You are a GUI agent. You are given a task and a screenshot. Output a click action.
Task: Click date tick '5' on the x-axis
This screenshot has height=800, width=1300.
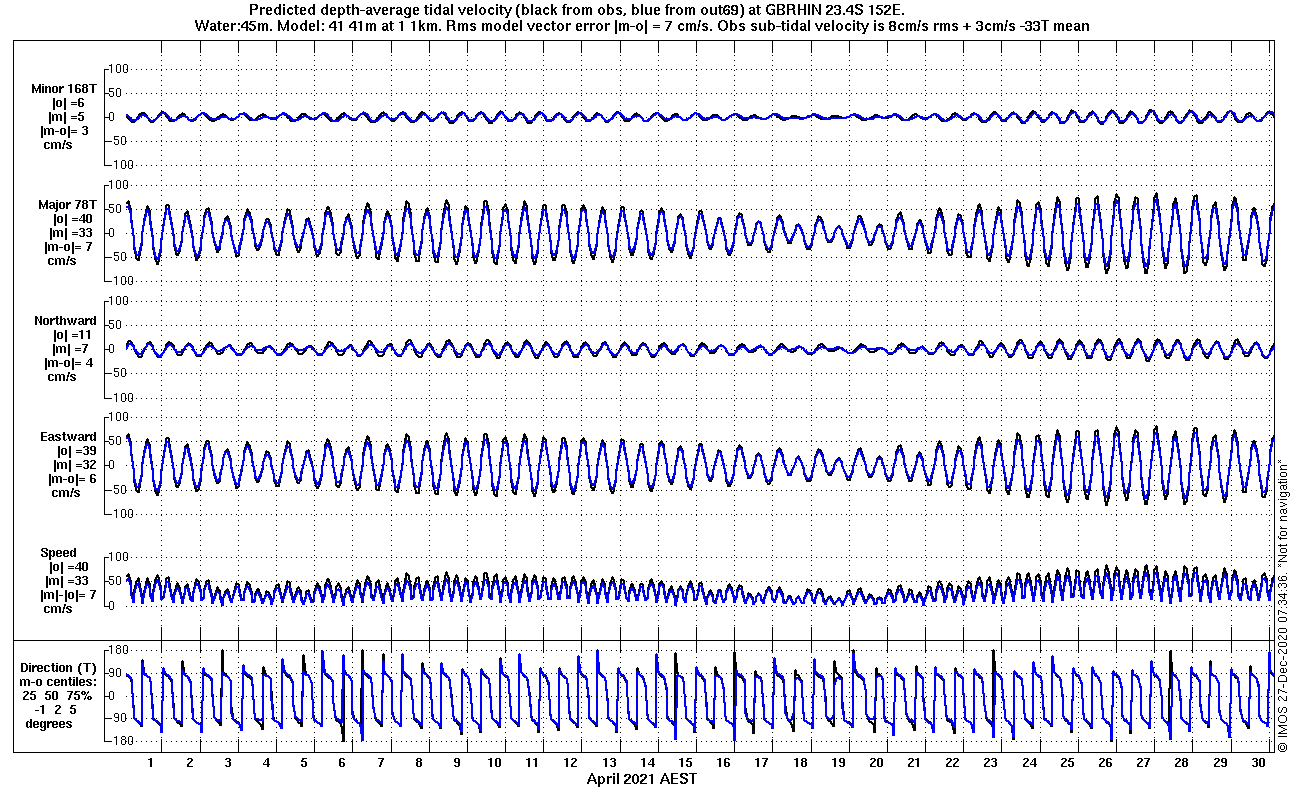coord(304,763)
